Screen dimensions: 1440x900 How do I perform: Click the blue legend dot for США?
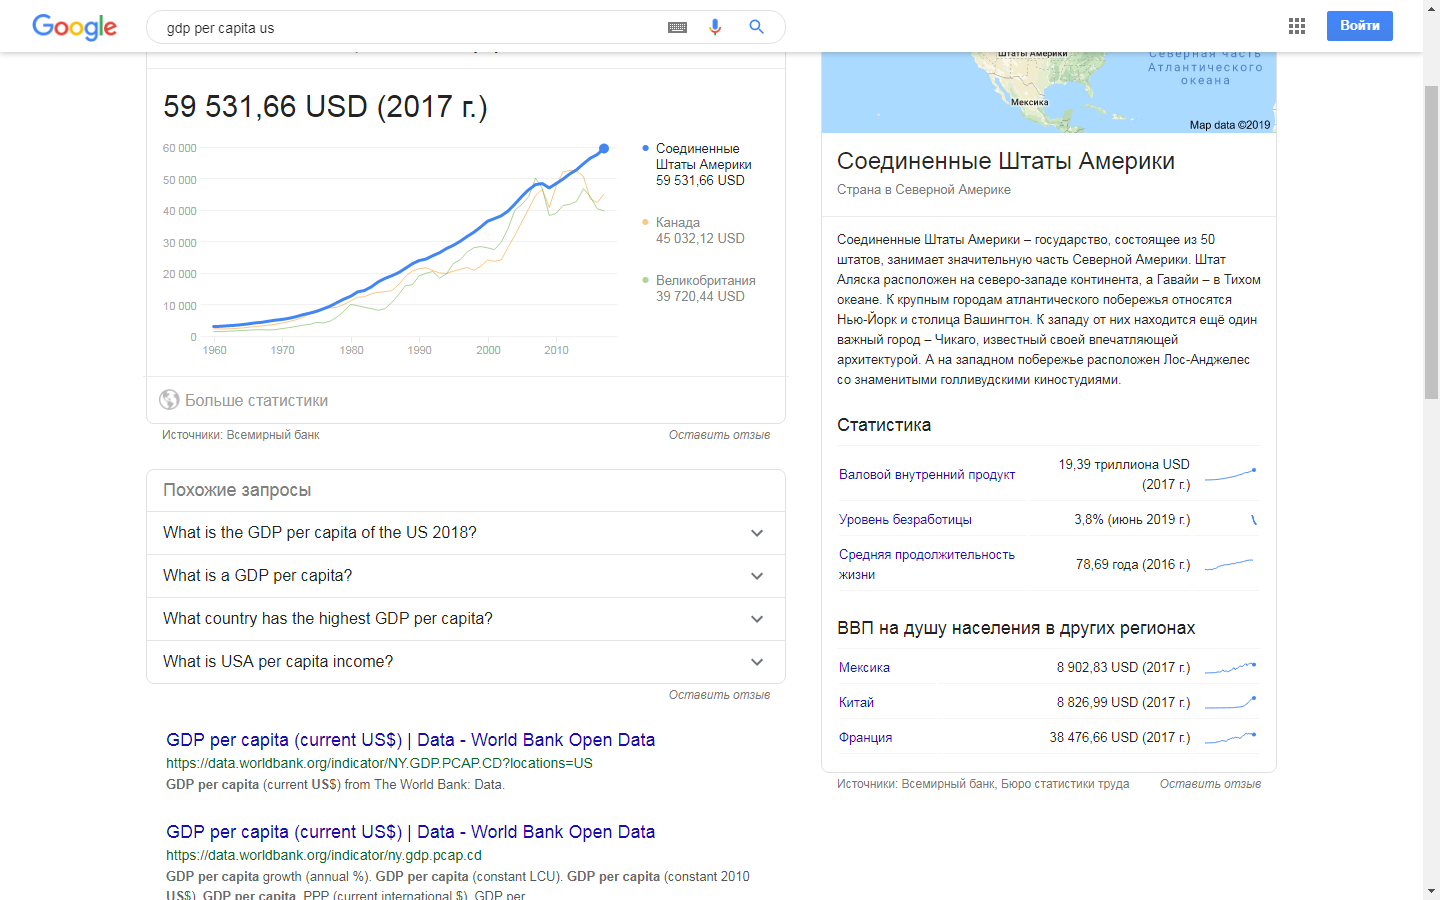click(645, 148)
